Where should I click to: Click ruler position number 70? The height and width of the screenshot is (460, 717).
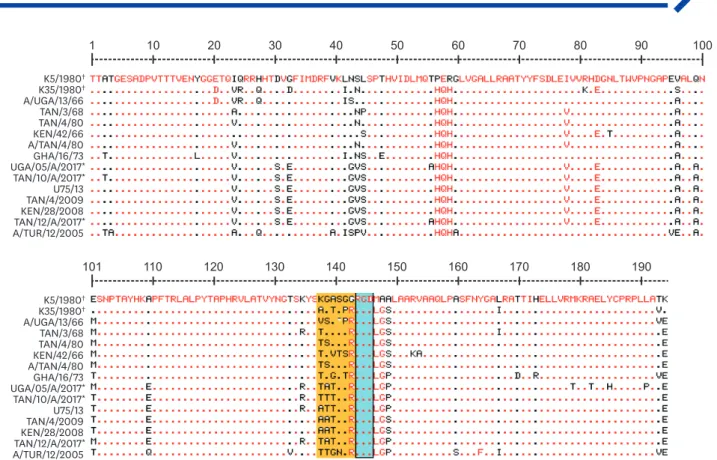519,45
